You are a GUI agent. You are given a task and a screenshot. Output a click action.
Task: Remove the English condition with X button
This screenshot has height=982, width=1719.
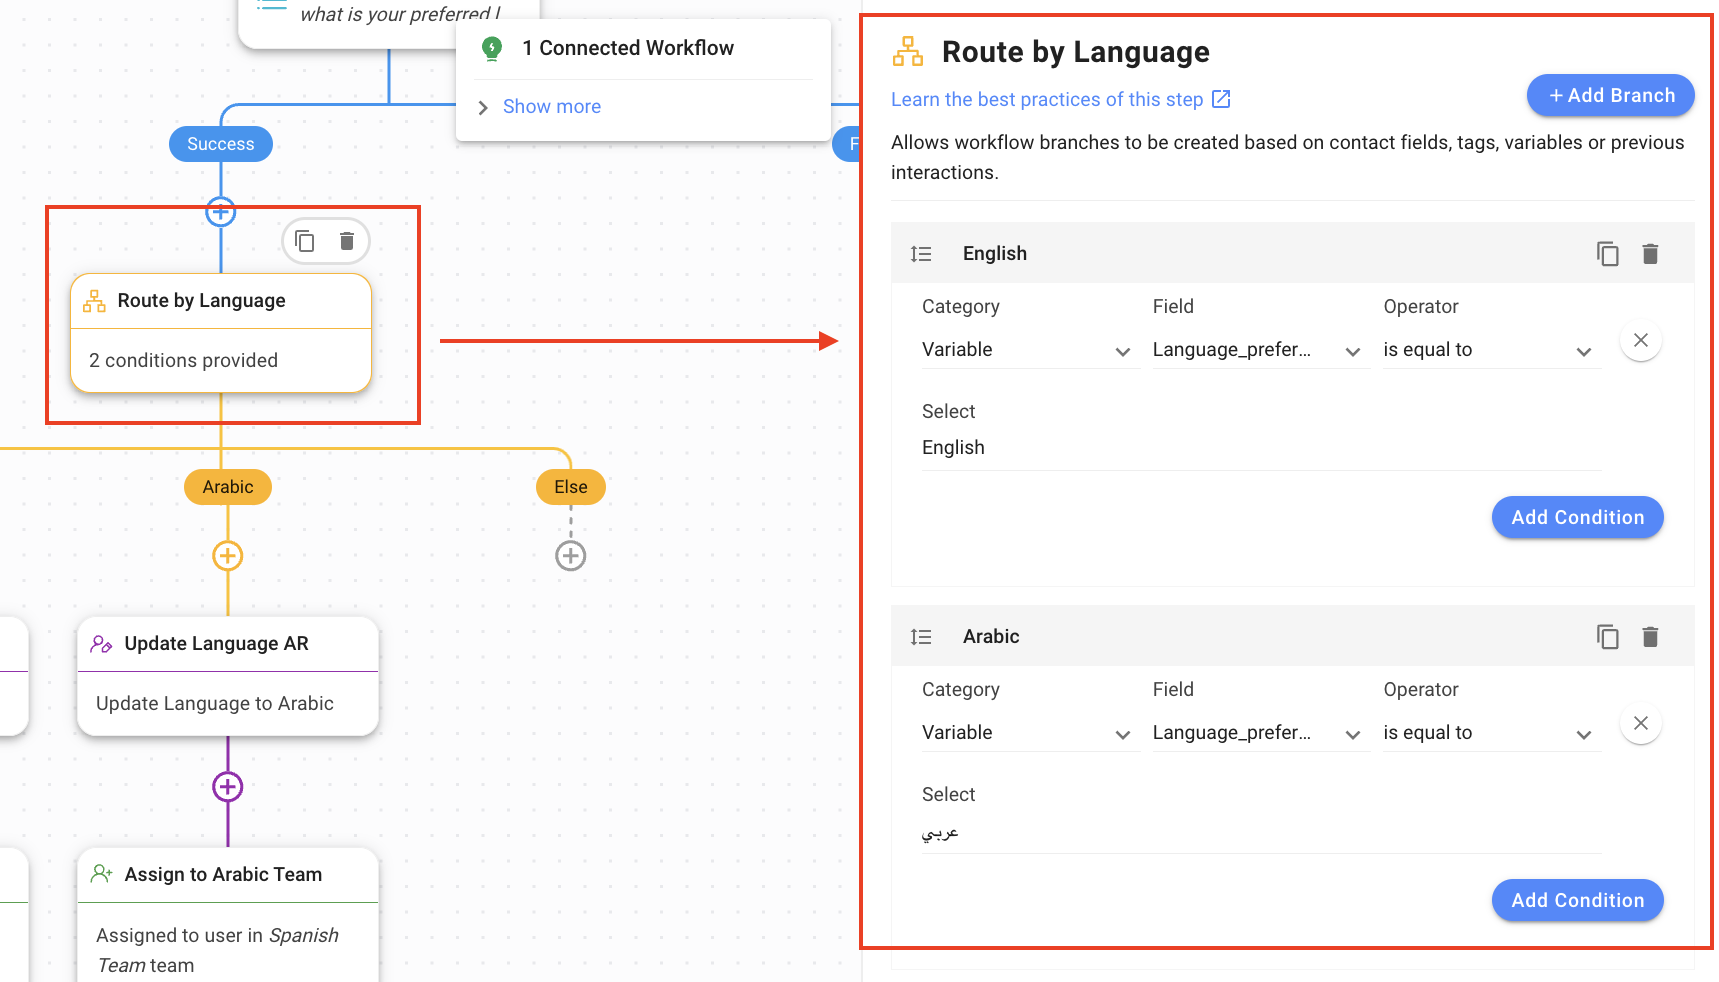(1640, 341)
